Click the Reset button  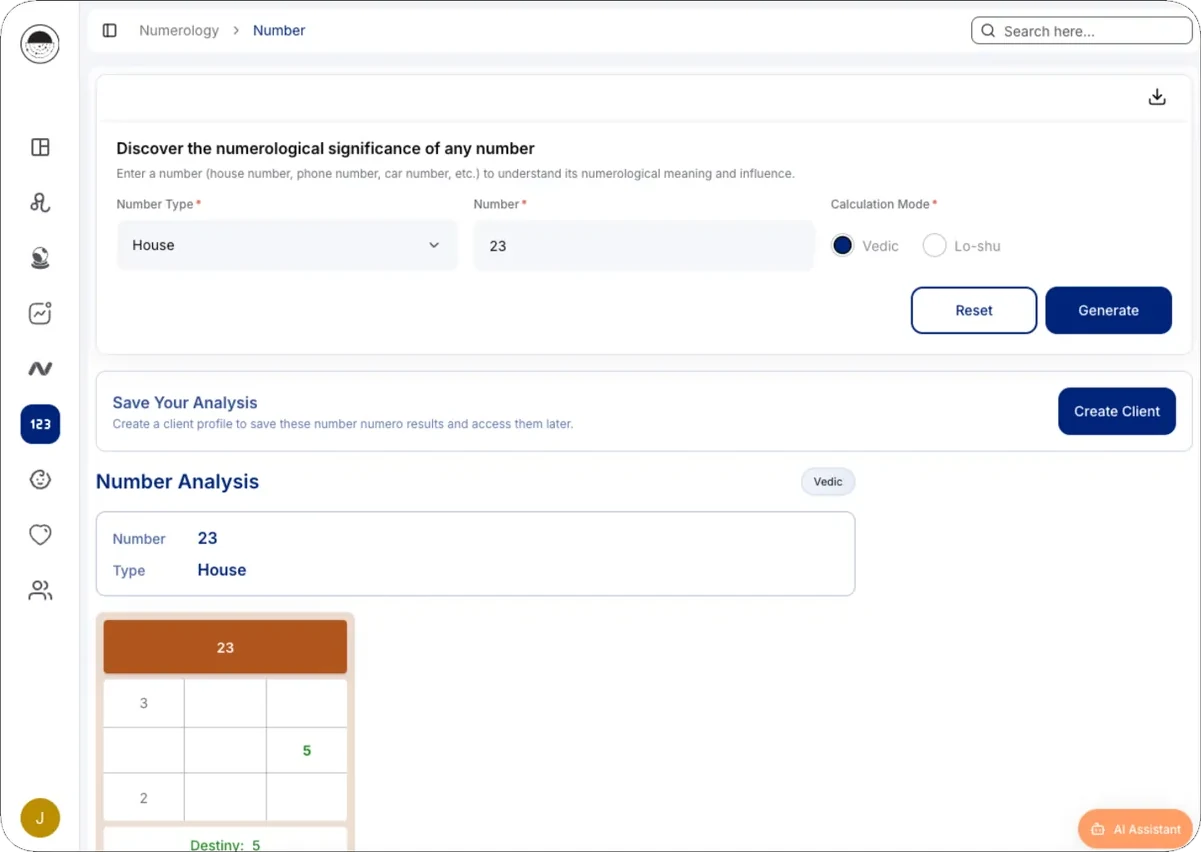[x=974, y=311]
